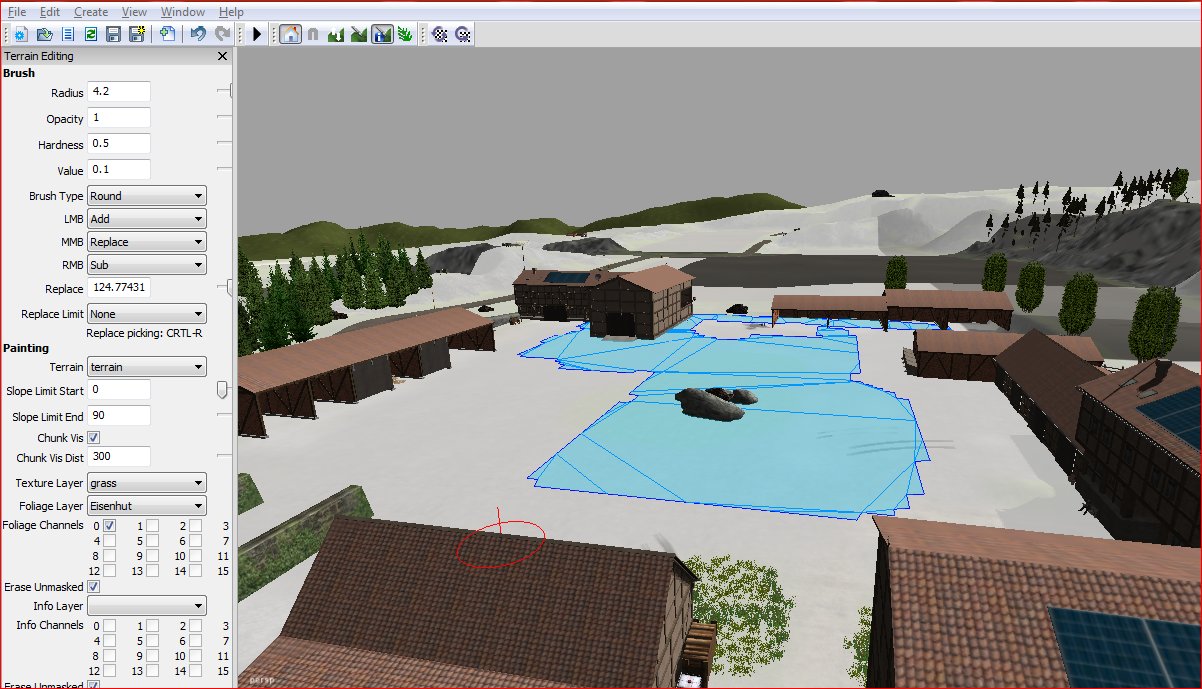Select the green terrain smooth brush icon
The height and width of the screenshot is (689, 1202).
[358, 34]
